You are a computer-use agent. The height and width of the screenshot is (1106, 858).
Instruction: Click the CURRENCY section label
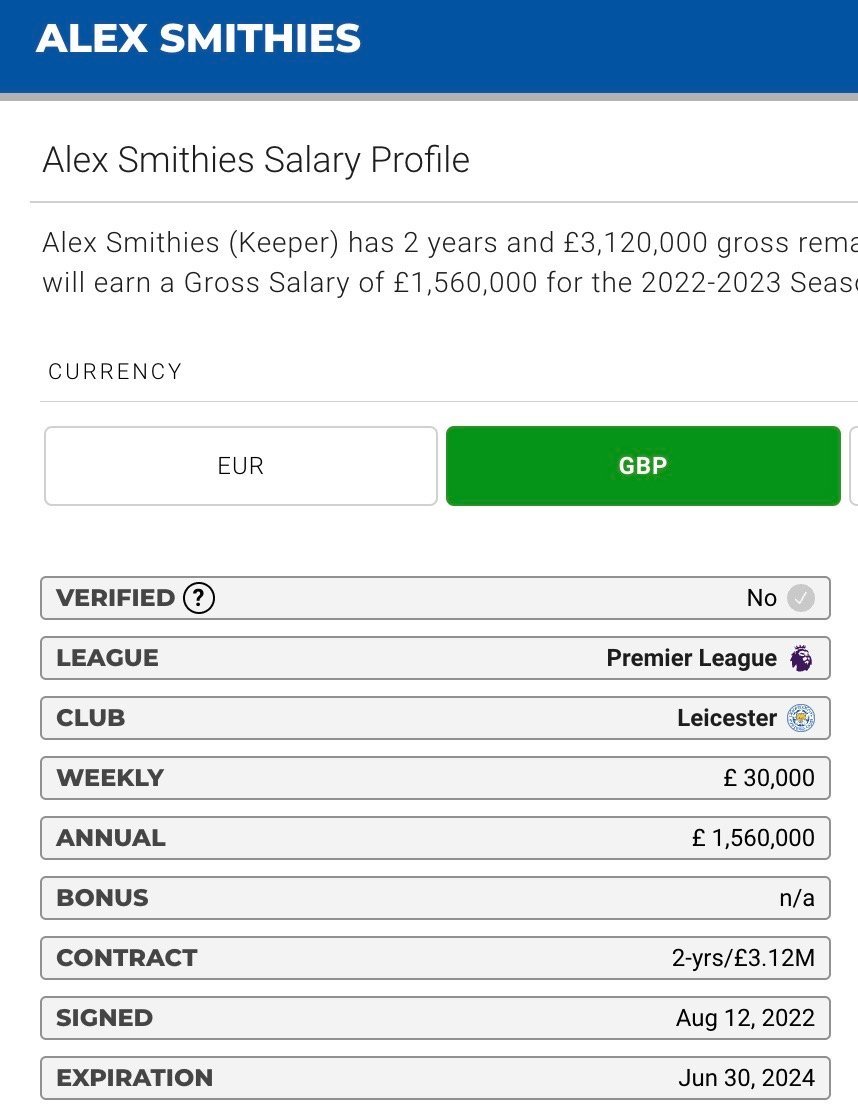115,372
